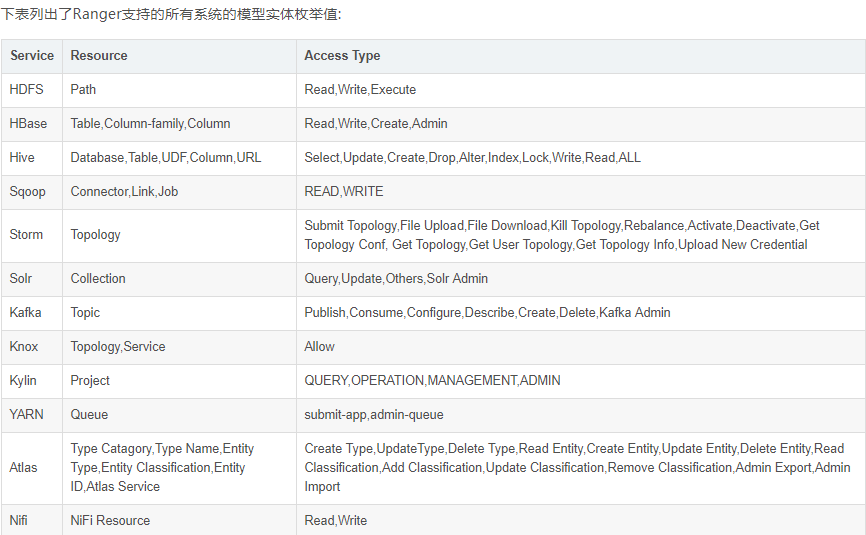Click the HBase service cell
The image size is (866, 535).
click(32, 124)
